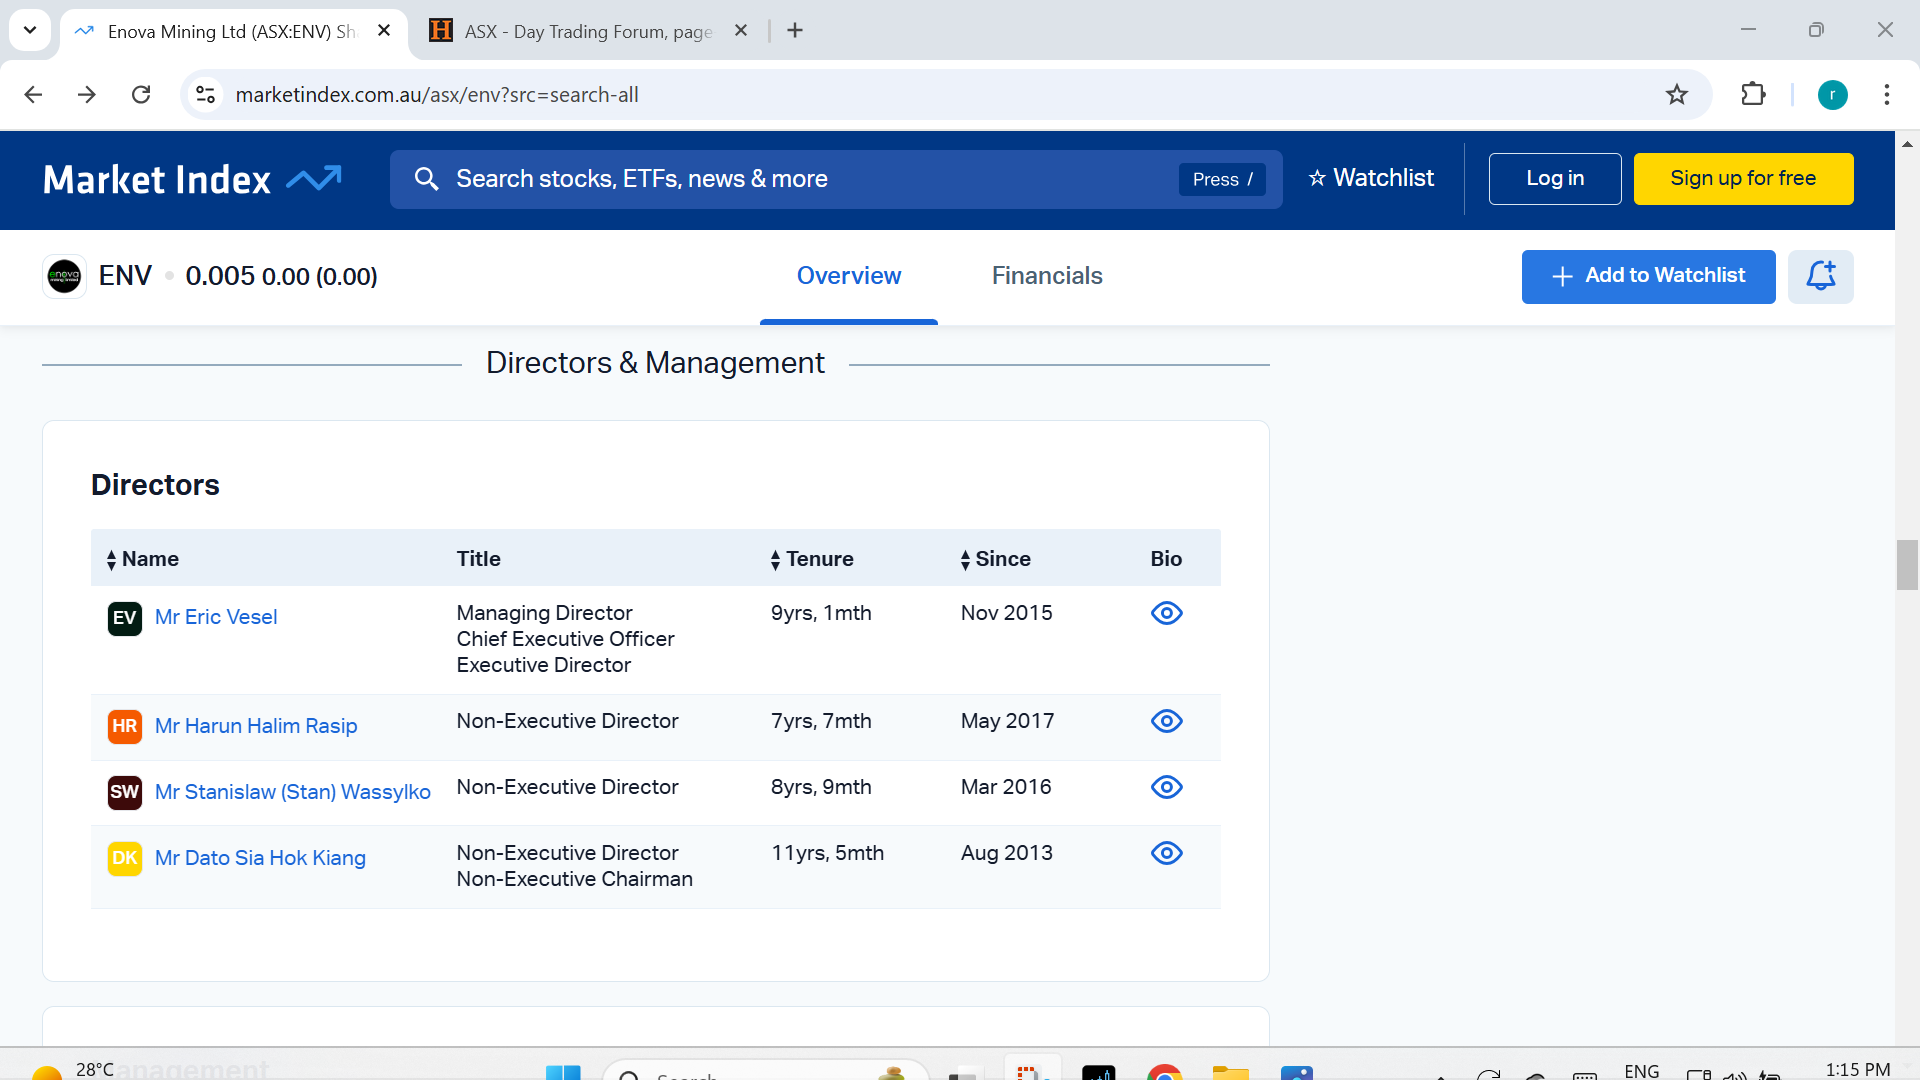Click the price alert bell icon

[x=1820, y=276]
